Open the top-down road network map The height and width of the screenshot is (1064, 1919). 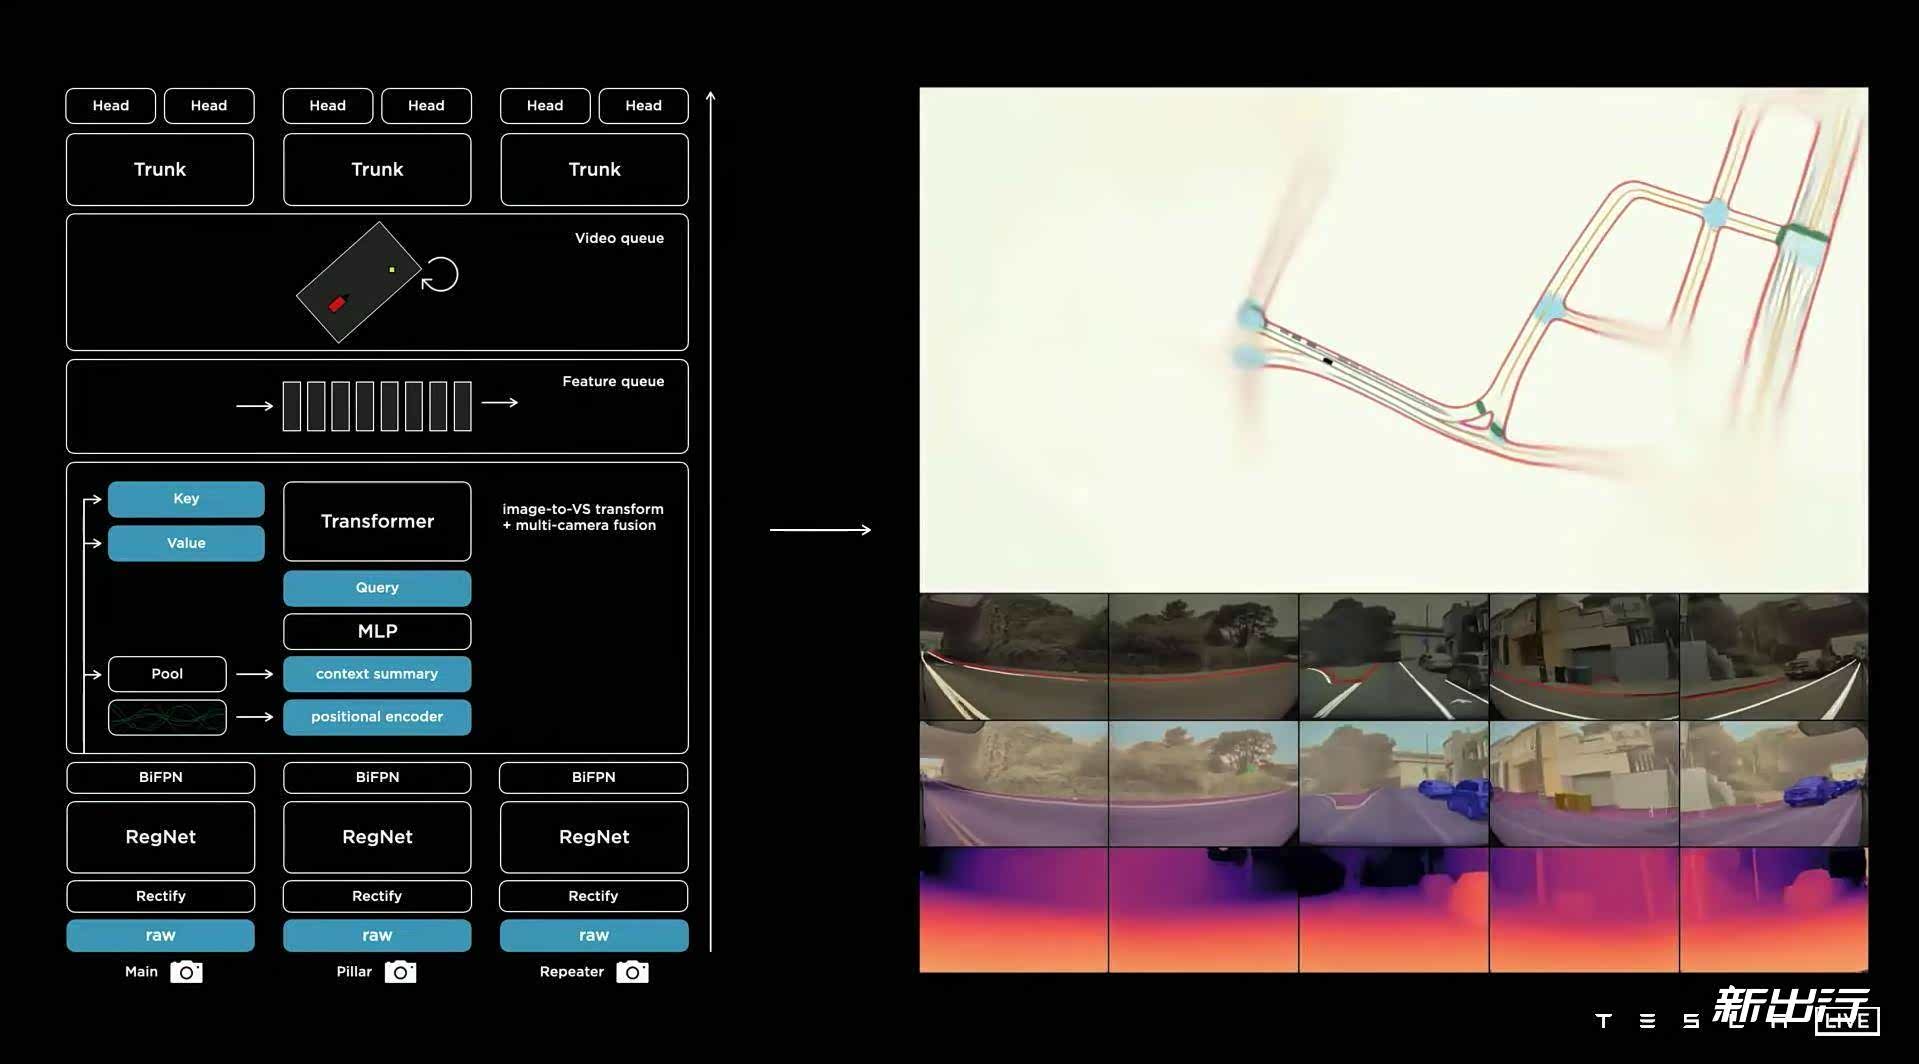[x=1393, y=339]
